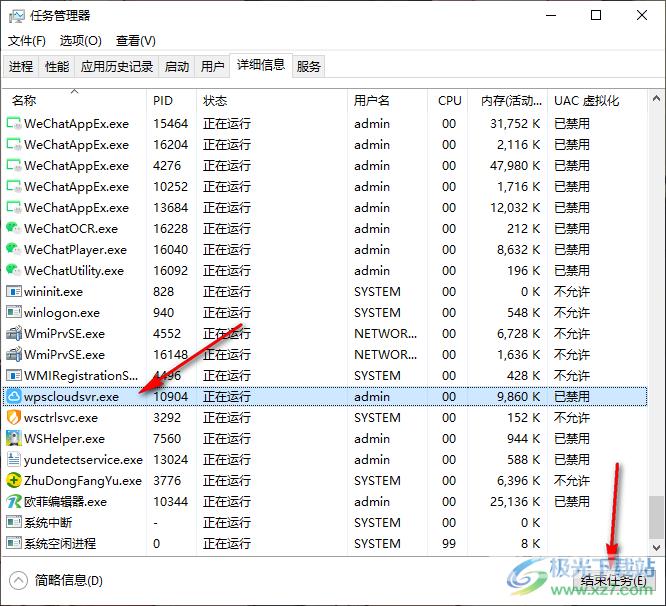
Task: Click the 系统空闲进程 process icon
Action: (14, 544)
